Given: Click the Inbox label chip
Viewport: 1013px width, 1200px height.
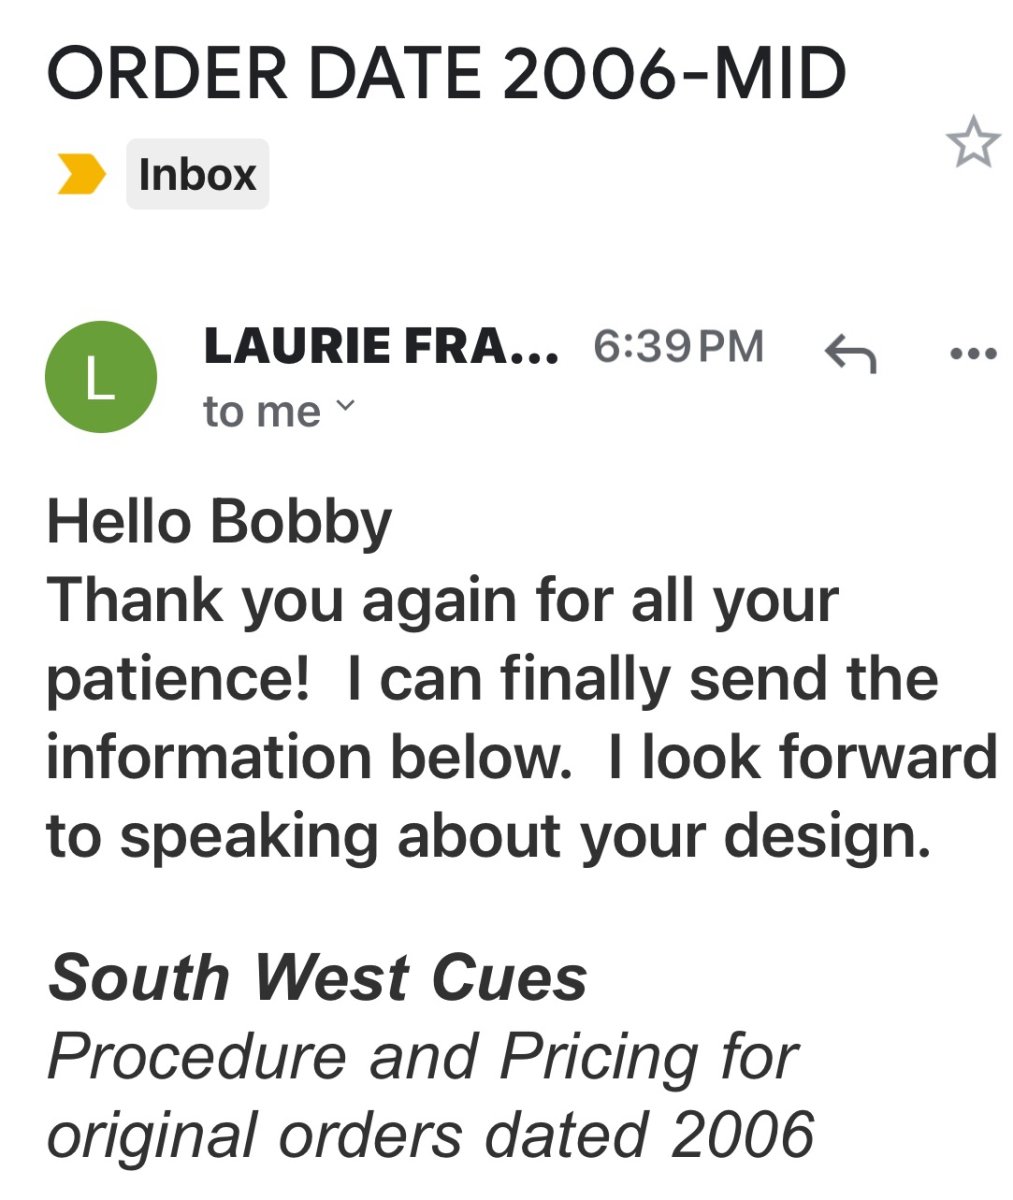Looking at the screenshot, I should click(197, 174).
